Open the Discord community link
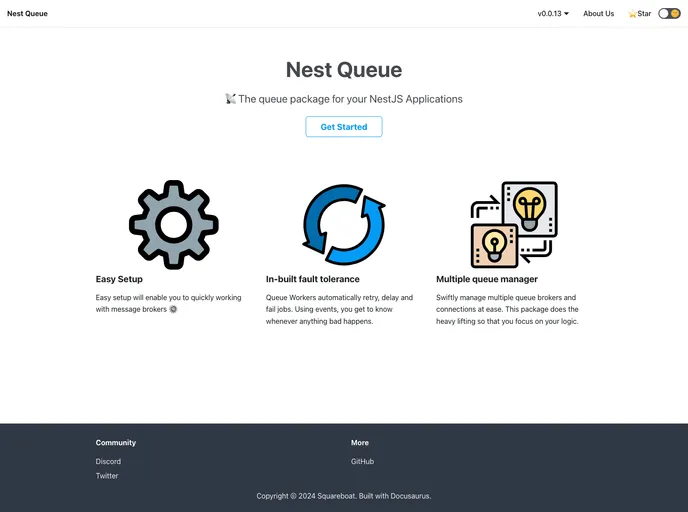The image size is (688, 512). pyautogui.click(x=108, y=462)
